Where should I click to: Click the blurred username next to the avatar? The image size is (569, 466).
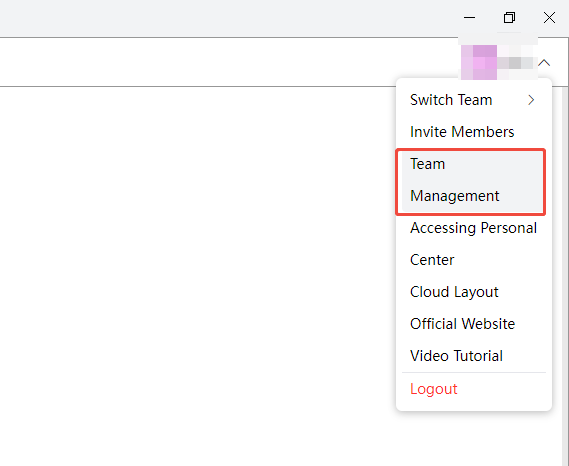point(517,62)
